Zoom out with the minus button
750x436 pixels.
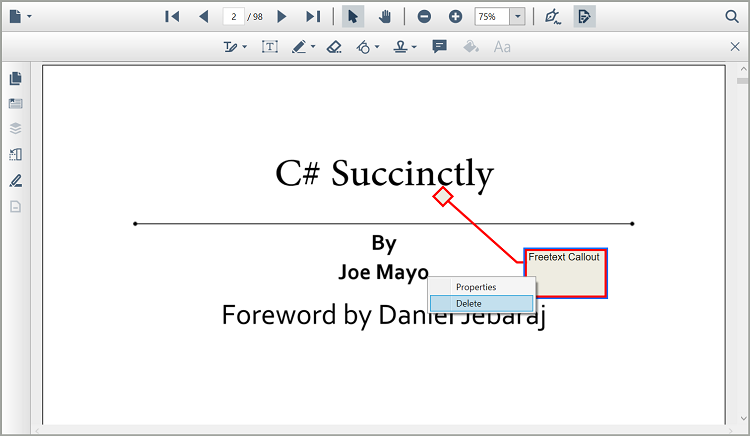tap(425, 17)
